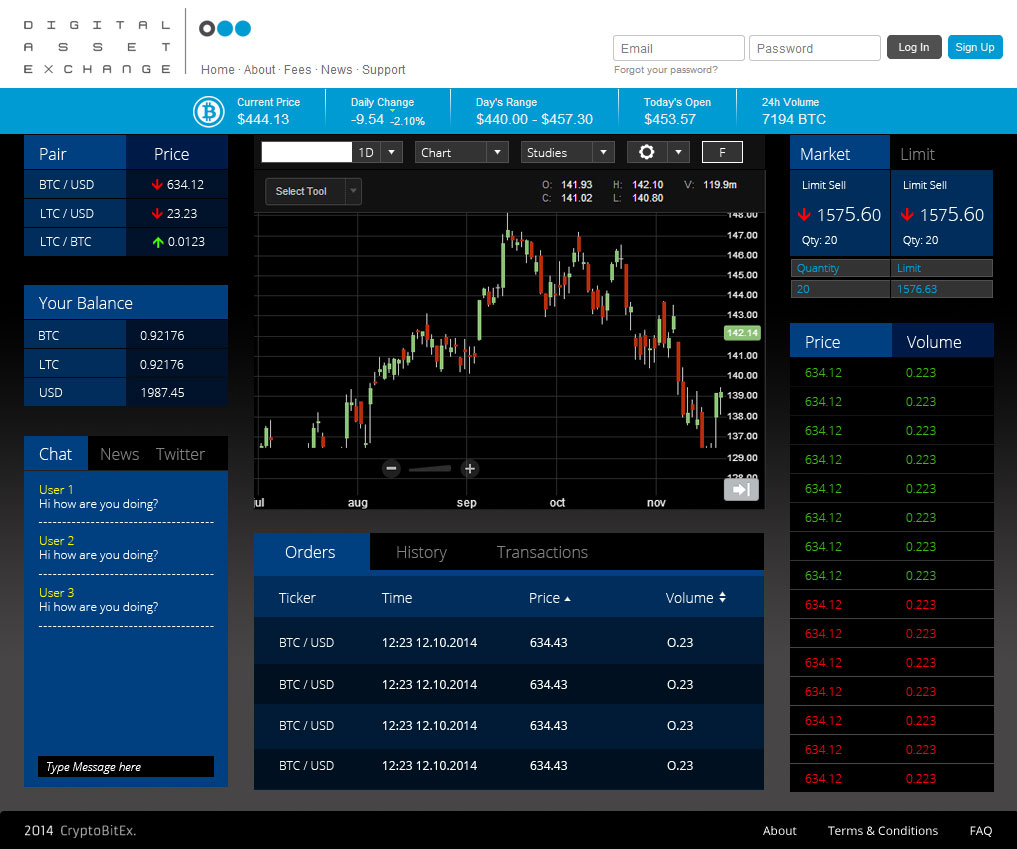Open the Transactions tab

(x=542, y=552)
